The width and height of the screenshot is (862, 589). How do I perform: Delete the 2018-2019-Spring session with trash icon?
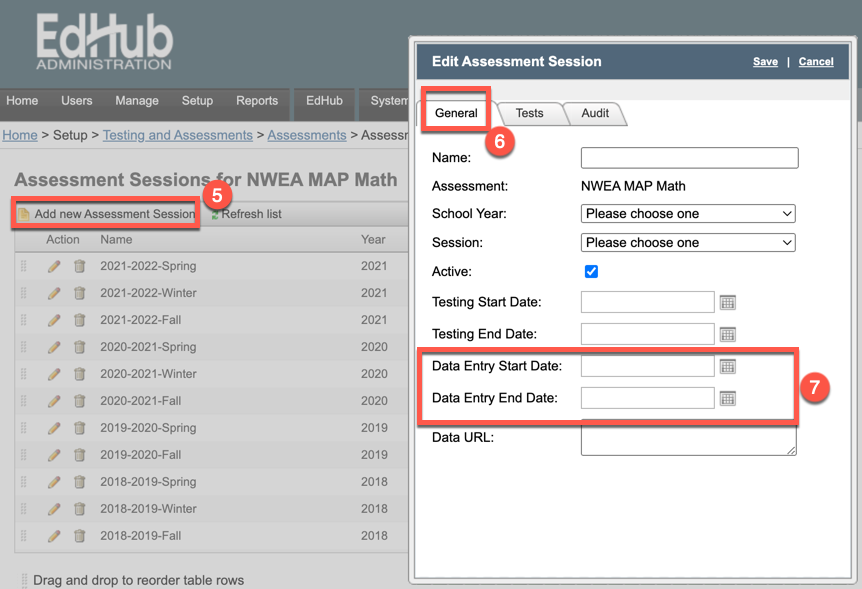(80, 482)
